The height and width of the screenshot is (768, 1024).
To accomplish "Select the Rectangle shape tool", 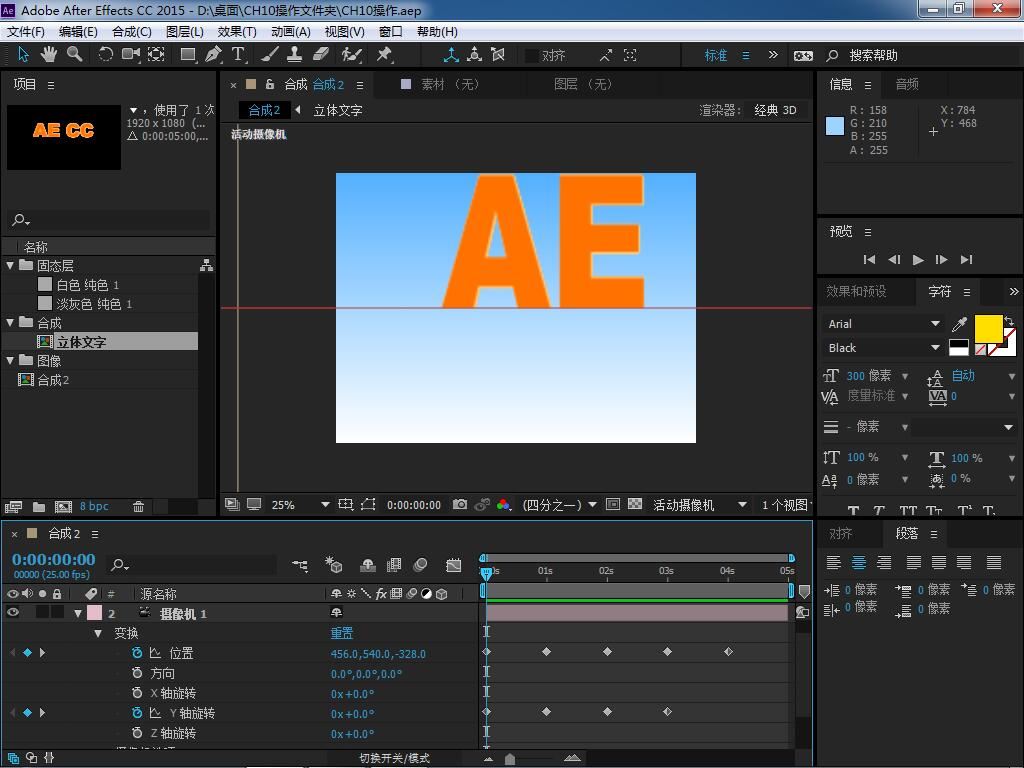I will (188, 55).
